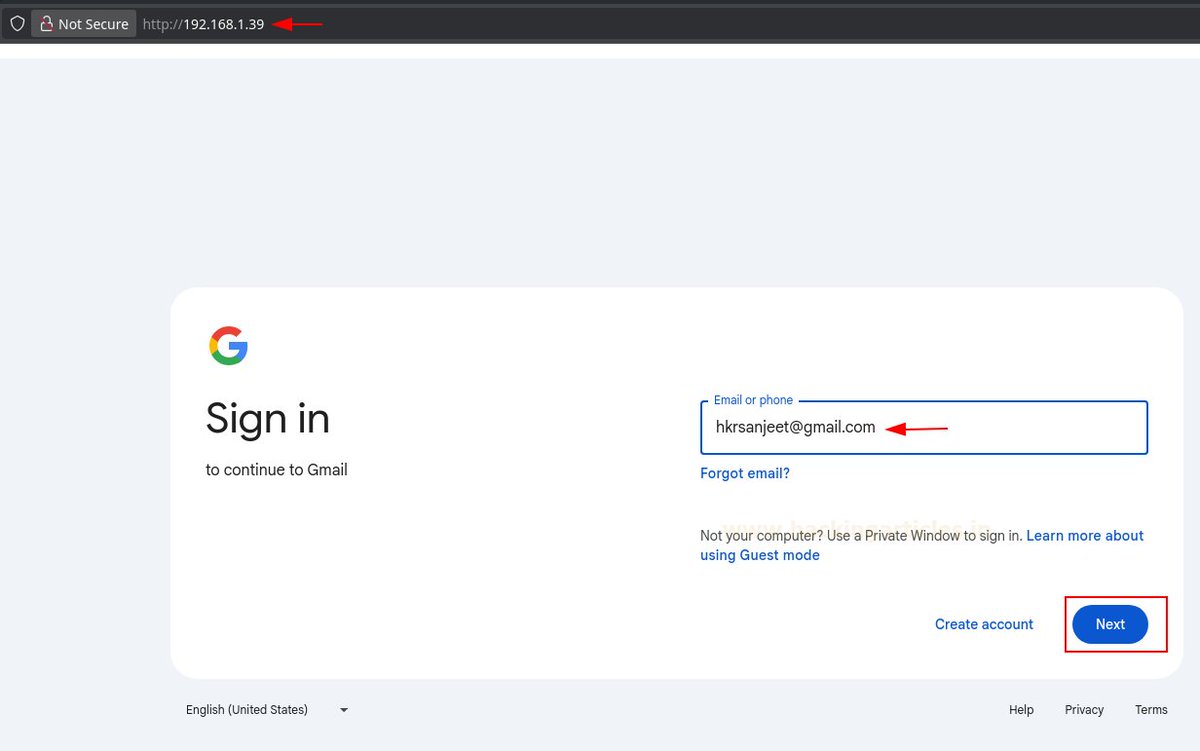This screenshot has height=751, width=1200.
Task: Open the Privacy page from the footer
Action: [1084, 710]
